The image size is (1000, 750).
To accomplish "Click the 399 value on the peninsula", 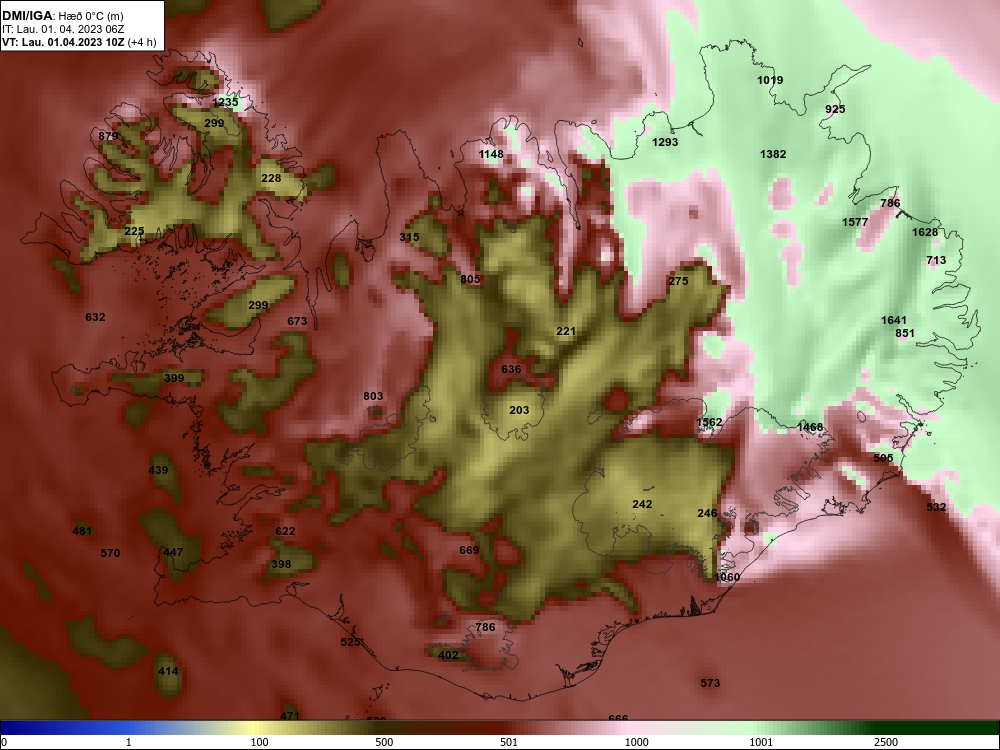I will [x=174, y=378].
